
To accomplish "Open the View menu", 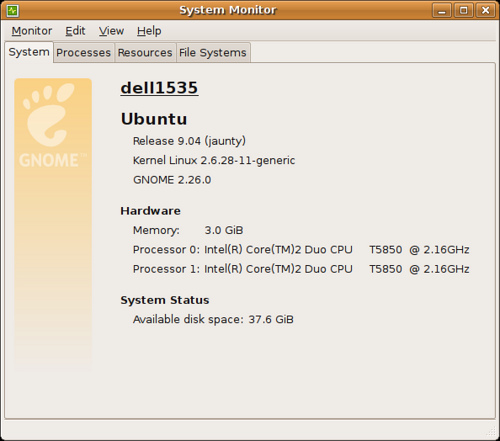I will tap(111, 31).
